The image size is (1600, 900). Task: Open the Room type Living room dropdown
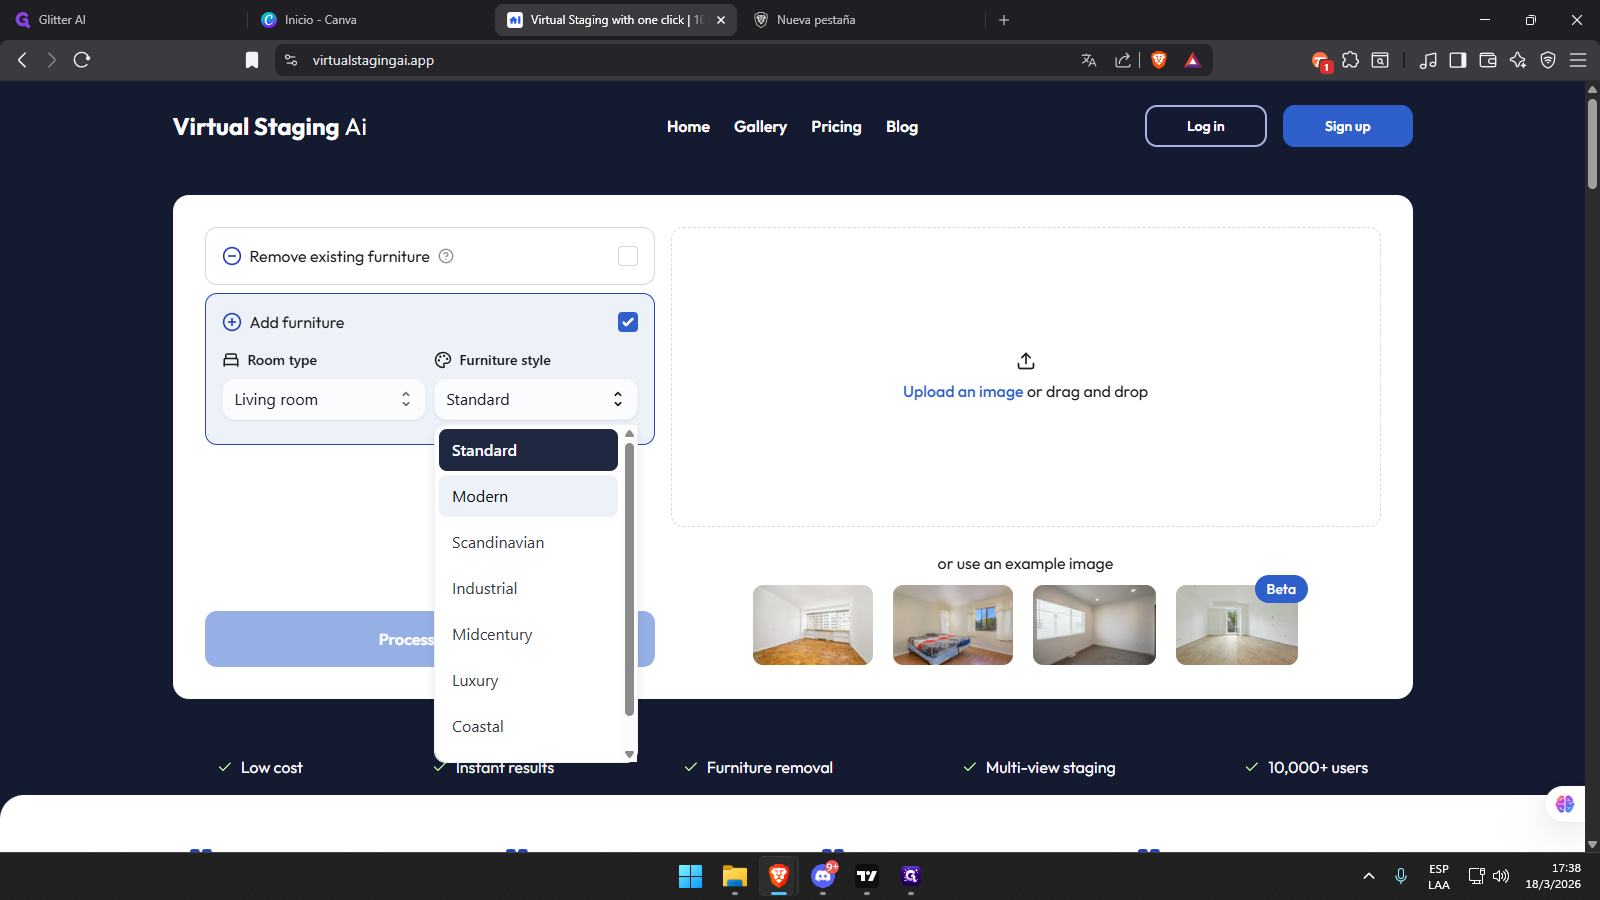pos(323,399)
